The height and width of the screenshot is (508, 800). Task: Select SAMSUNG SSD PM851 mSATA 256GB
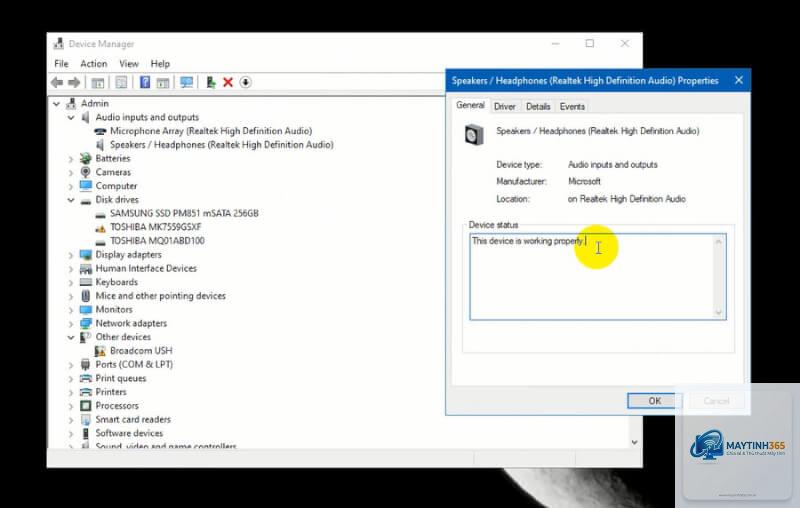(184, 213)
